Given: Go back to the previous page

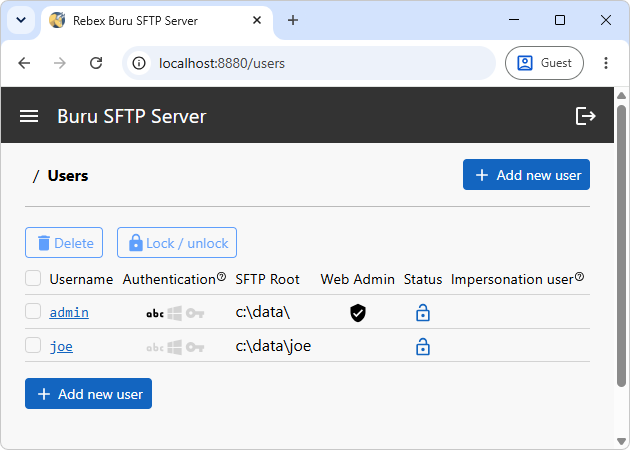Looking at the screenshot, I should [25, 63].
